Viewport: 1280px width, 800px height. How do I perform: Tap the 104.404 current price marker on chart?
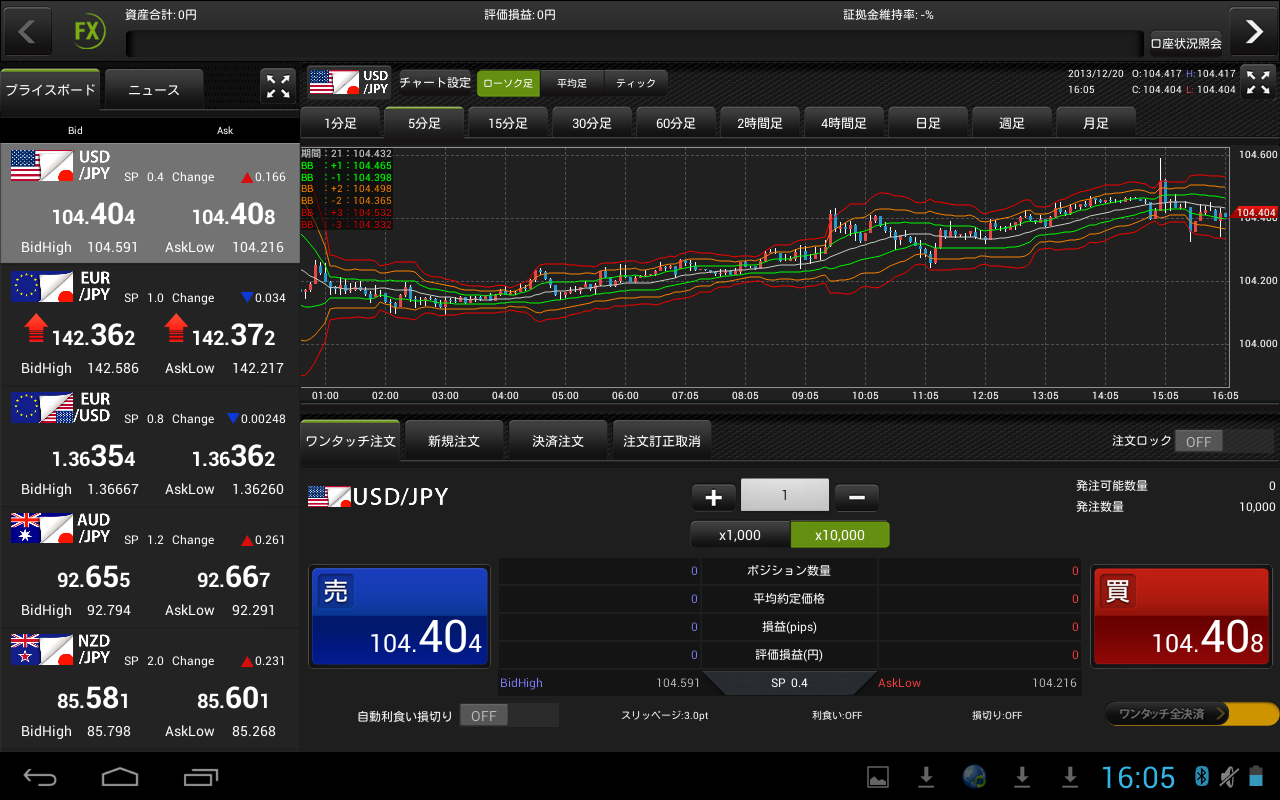click(1256, 213)
